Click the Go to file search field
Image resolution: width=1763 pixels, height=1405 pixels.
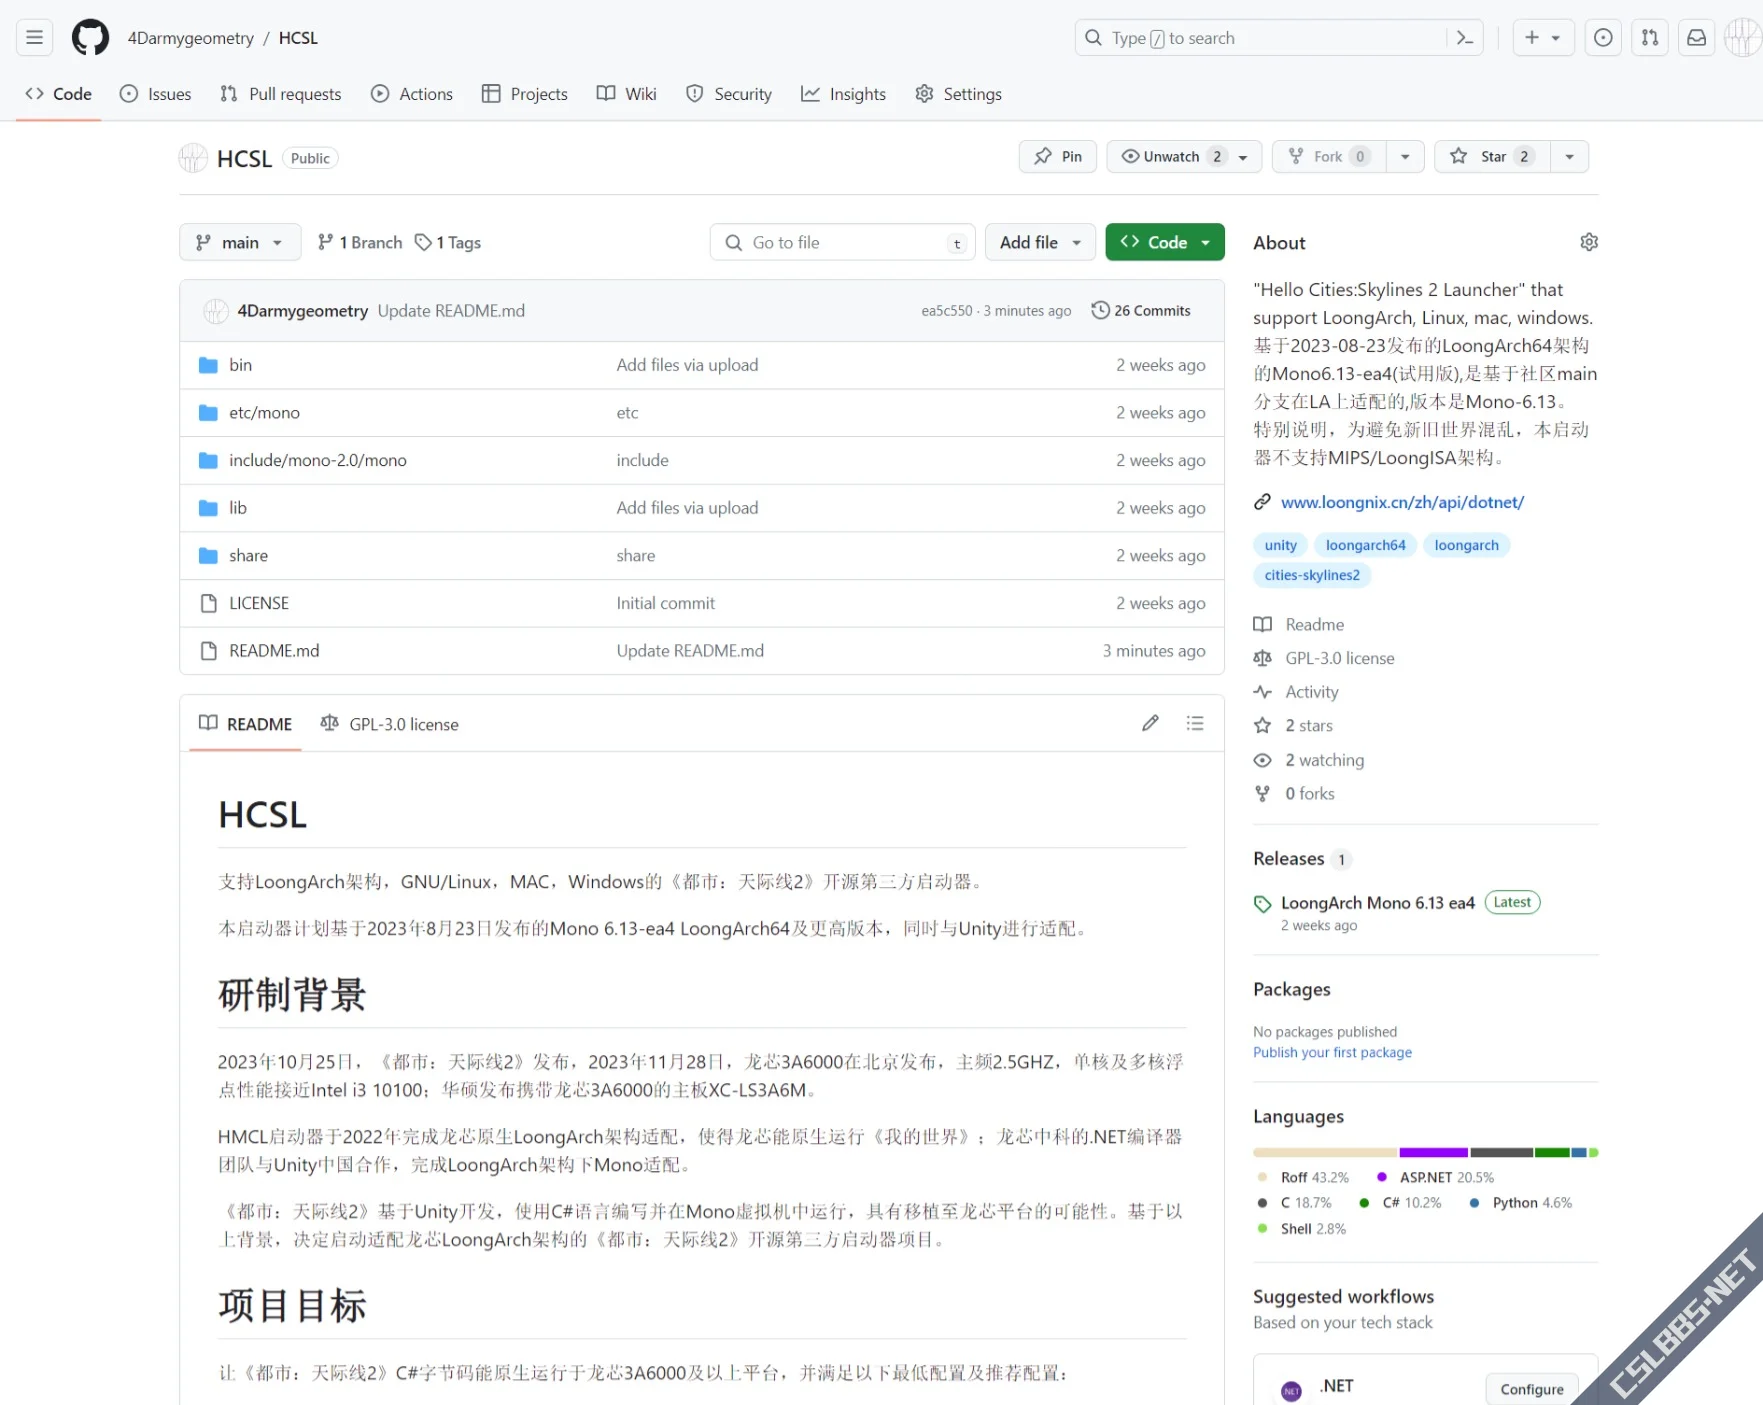(842, 242)
